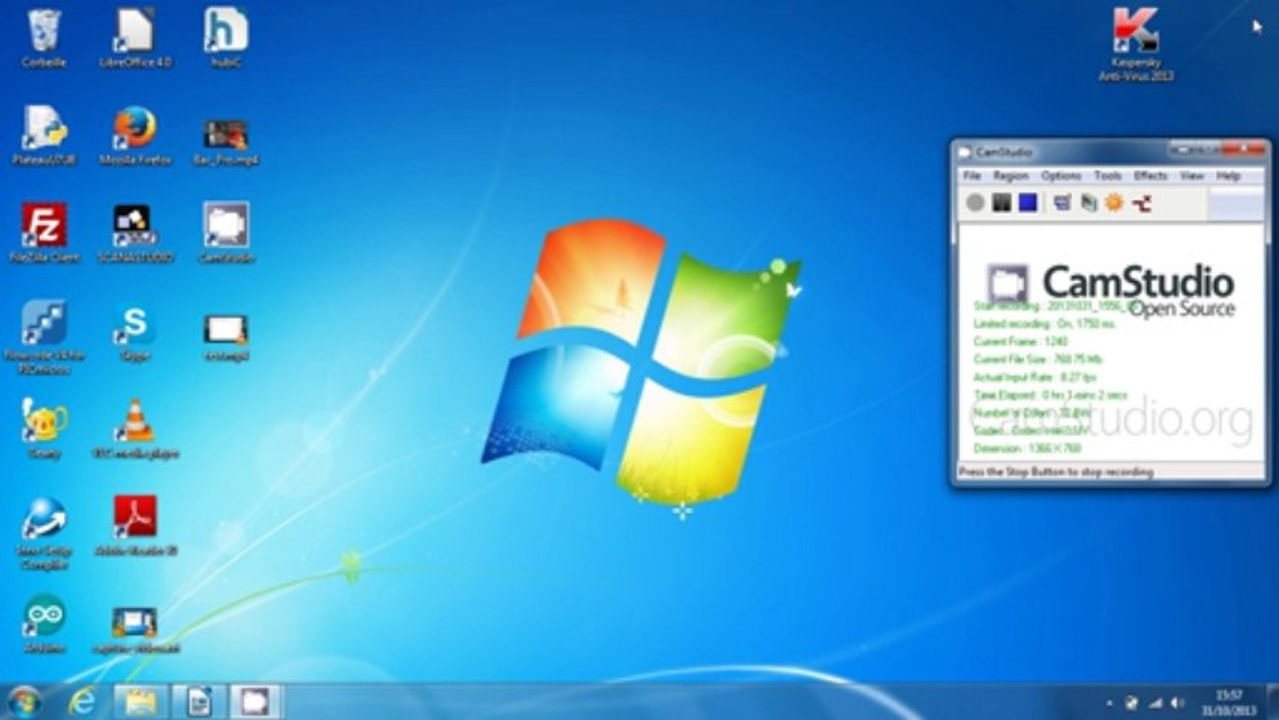Open the Effects menu in CamStudio

tap(1150, 175)
